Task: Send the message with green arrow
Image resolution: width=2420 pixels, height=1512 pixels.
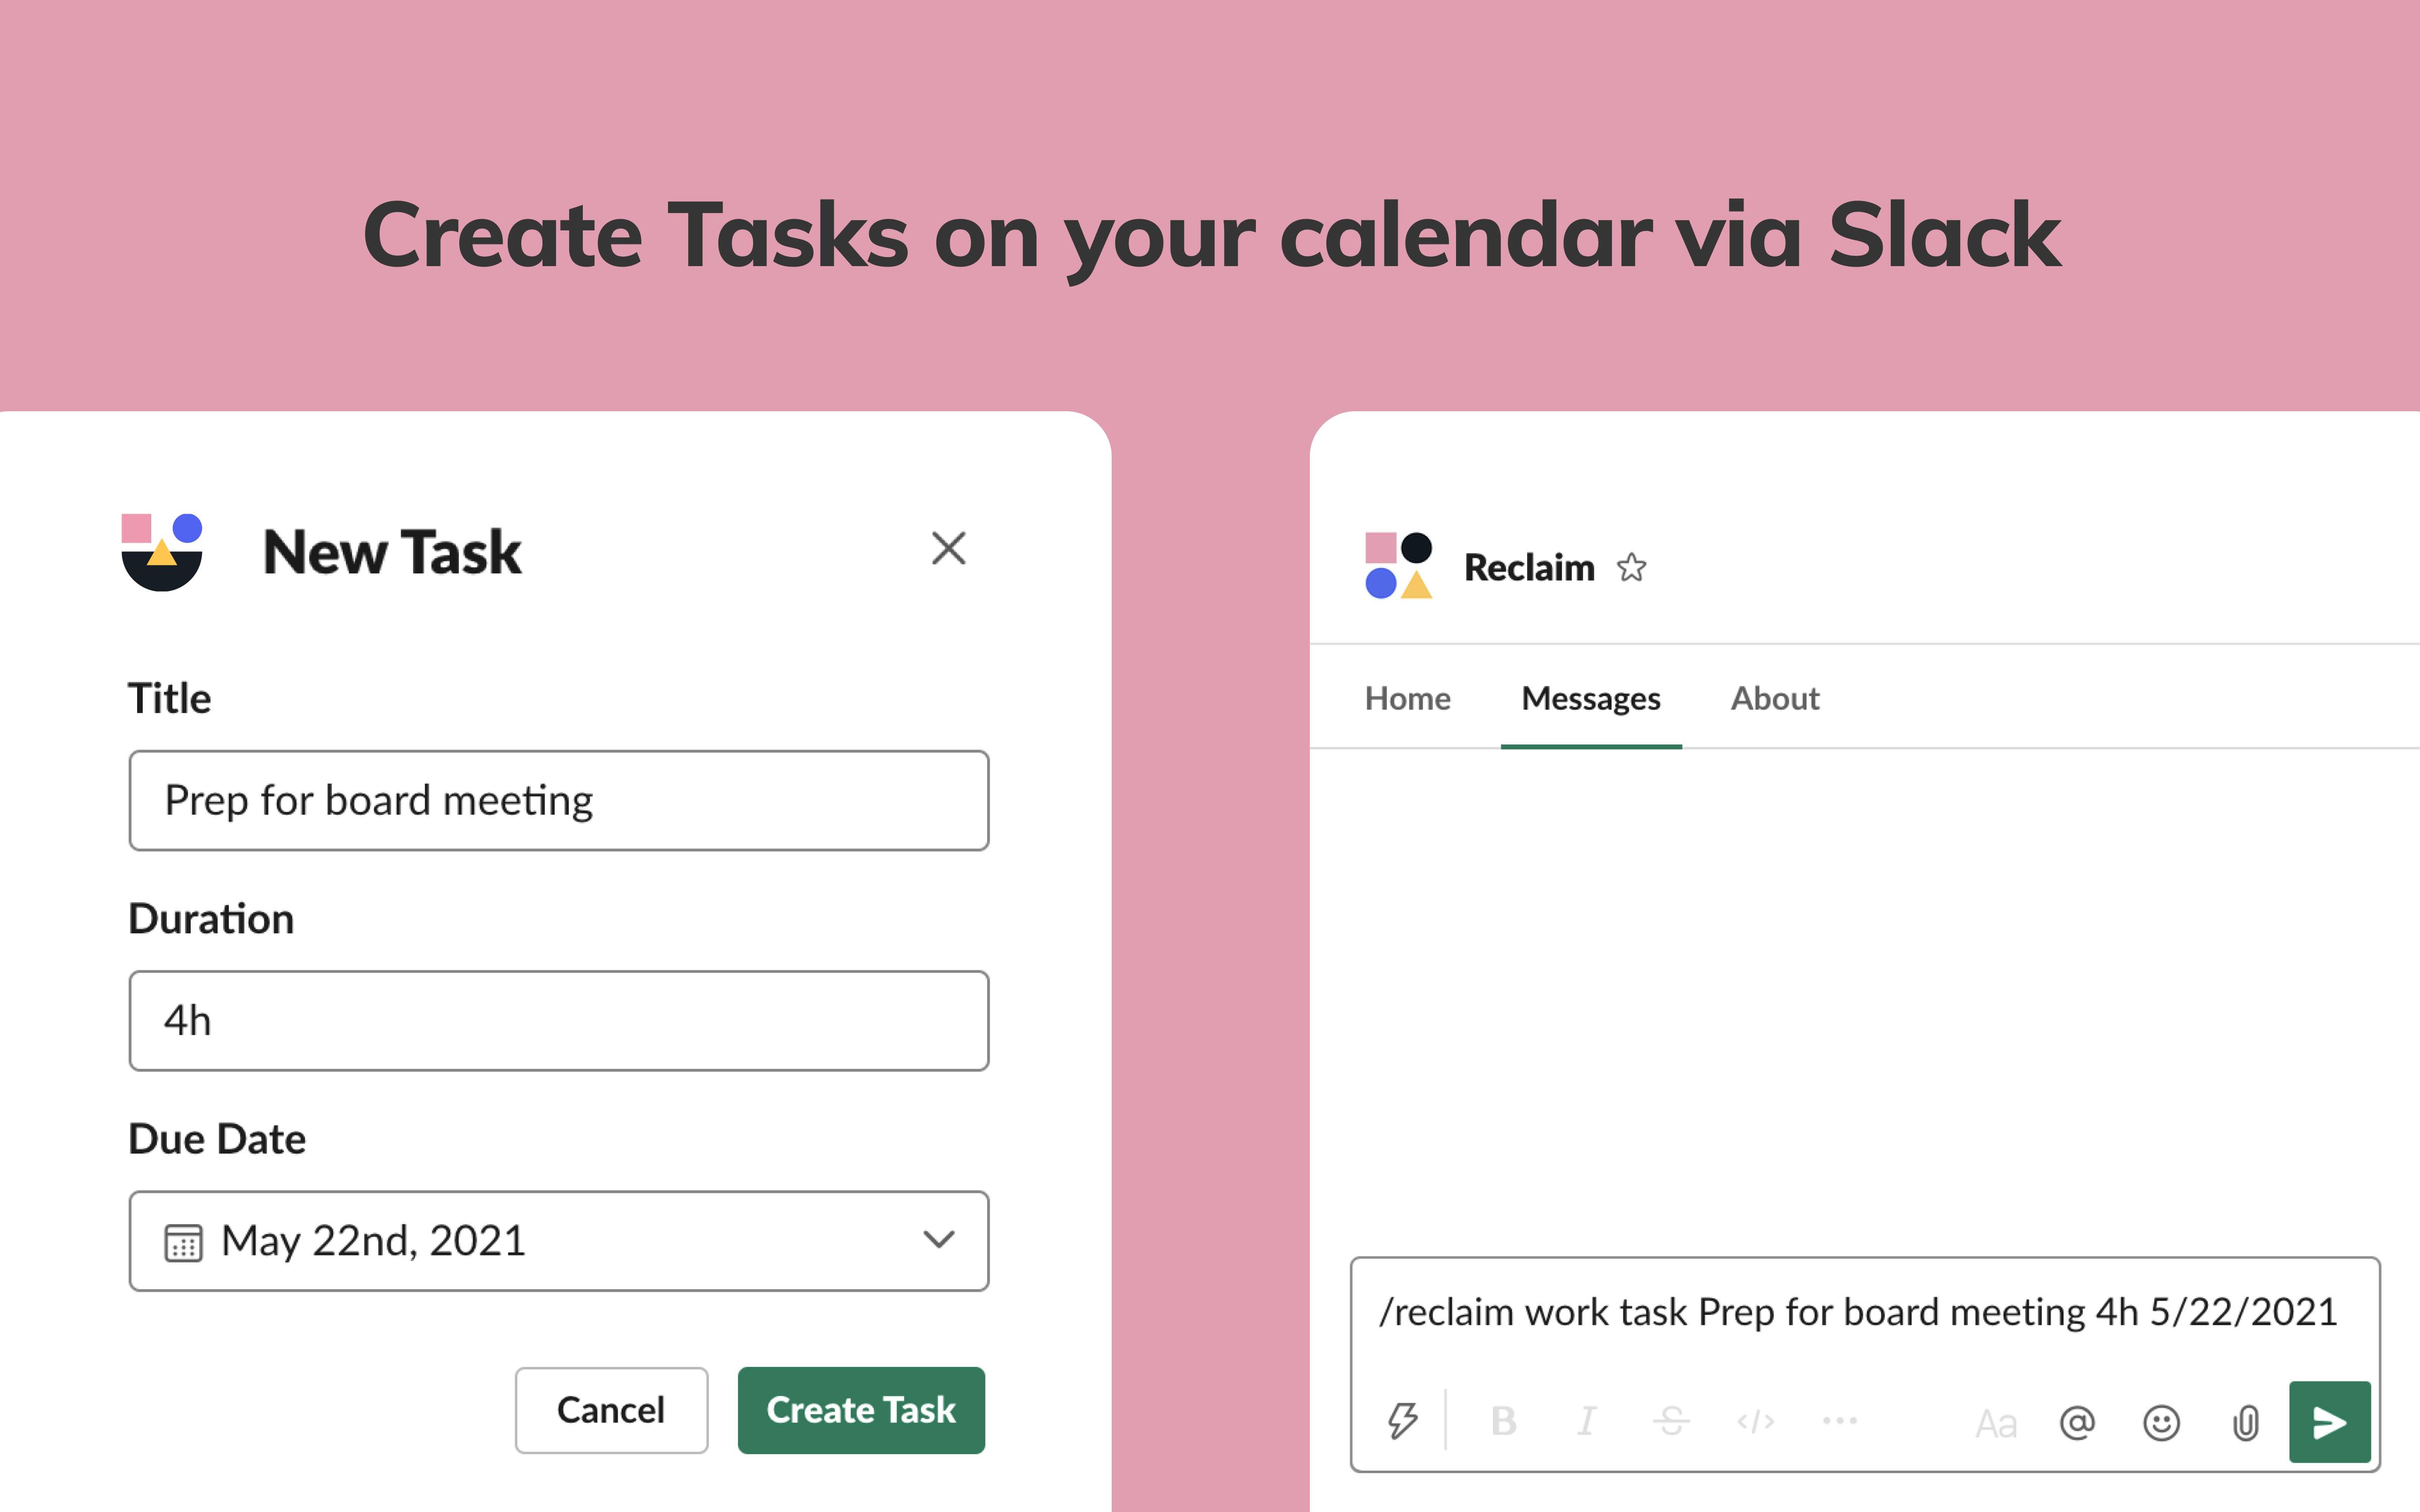Action: click(x=2330, y=1422)
